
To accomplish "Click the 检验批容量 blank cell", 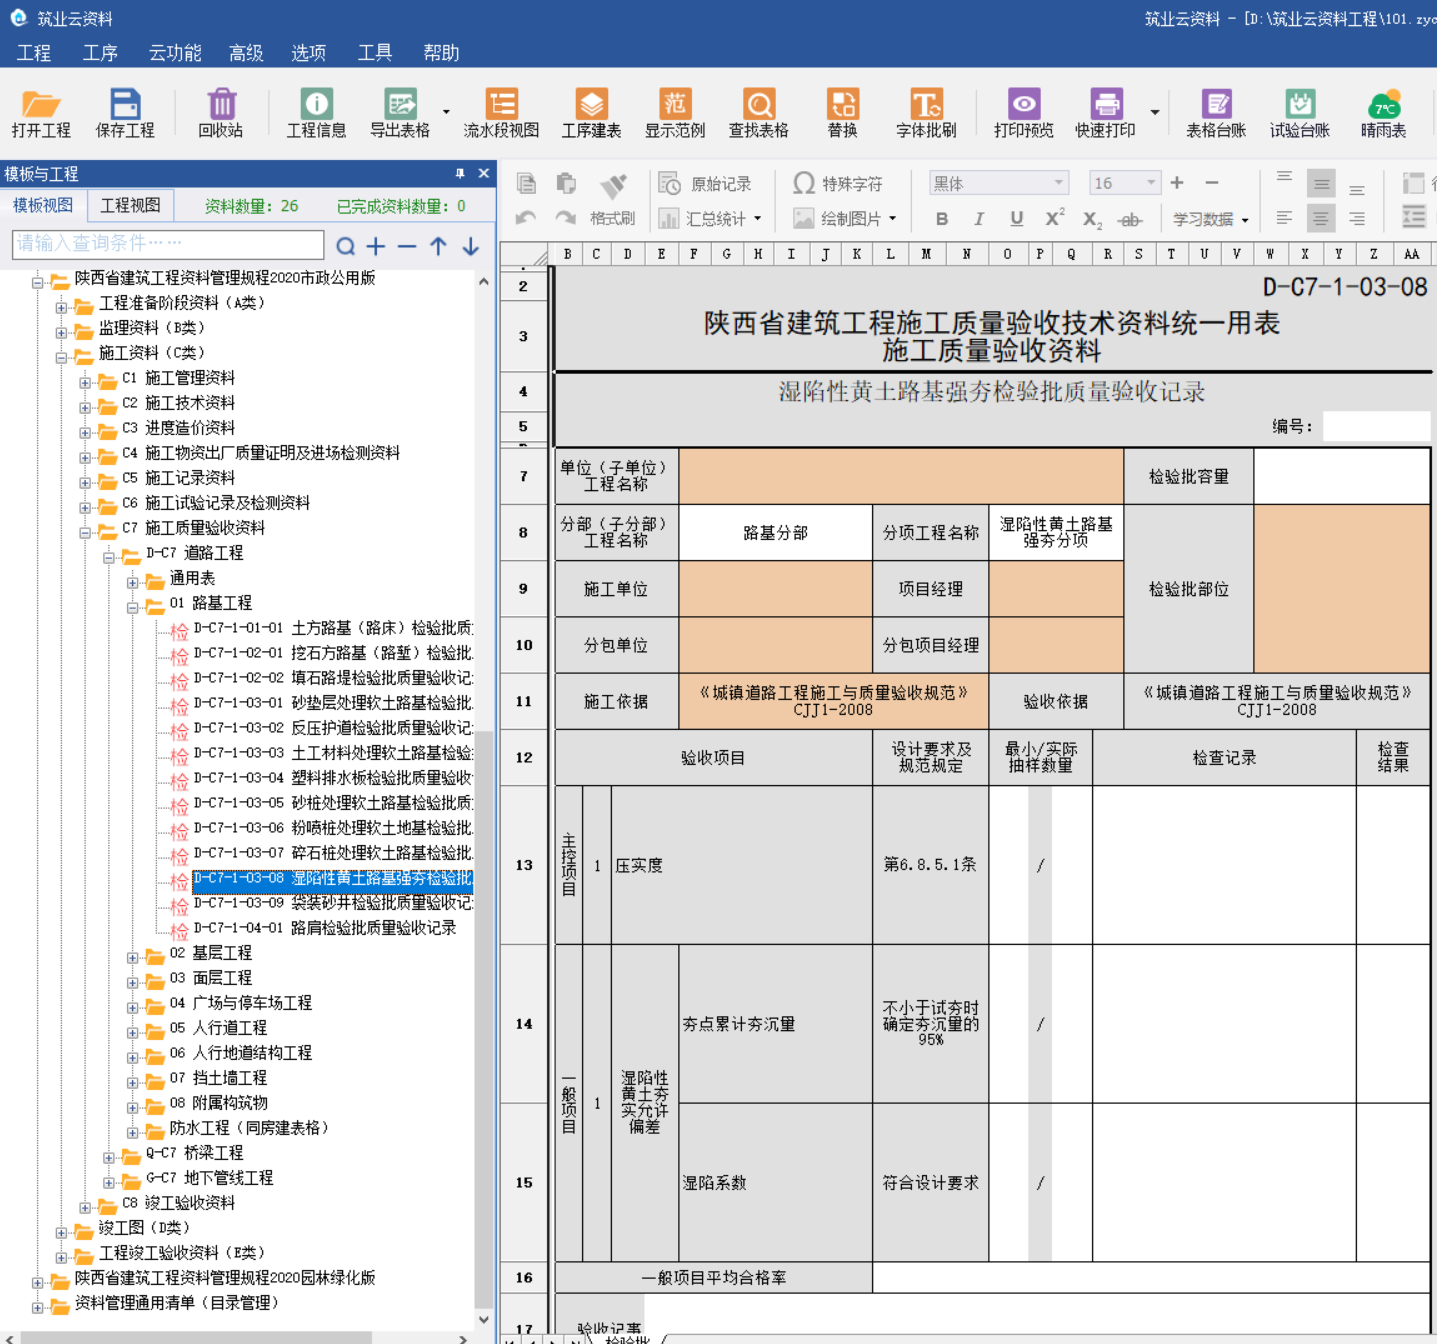I will click(x=1341, y=476).
